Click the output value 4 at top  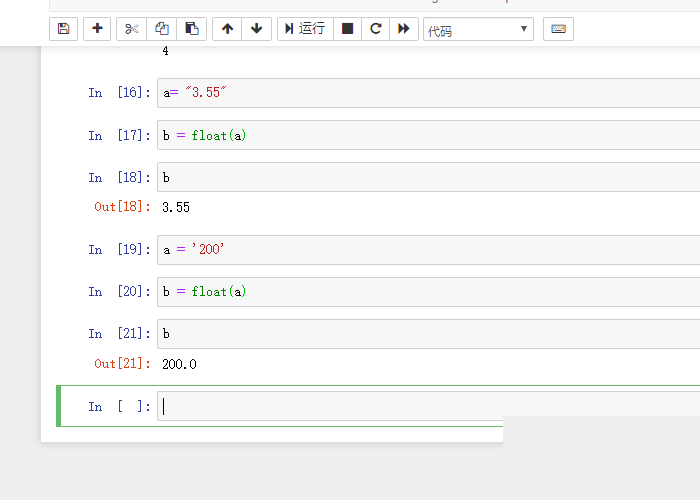click(x=166, y=51)
